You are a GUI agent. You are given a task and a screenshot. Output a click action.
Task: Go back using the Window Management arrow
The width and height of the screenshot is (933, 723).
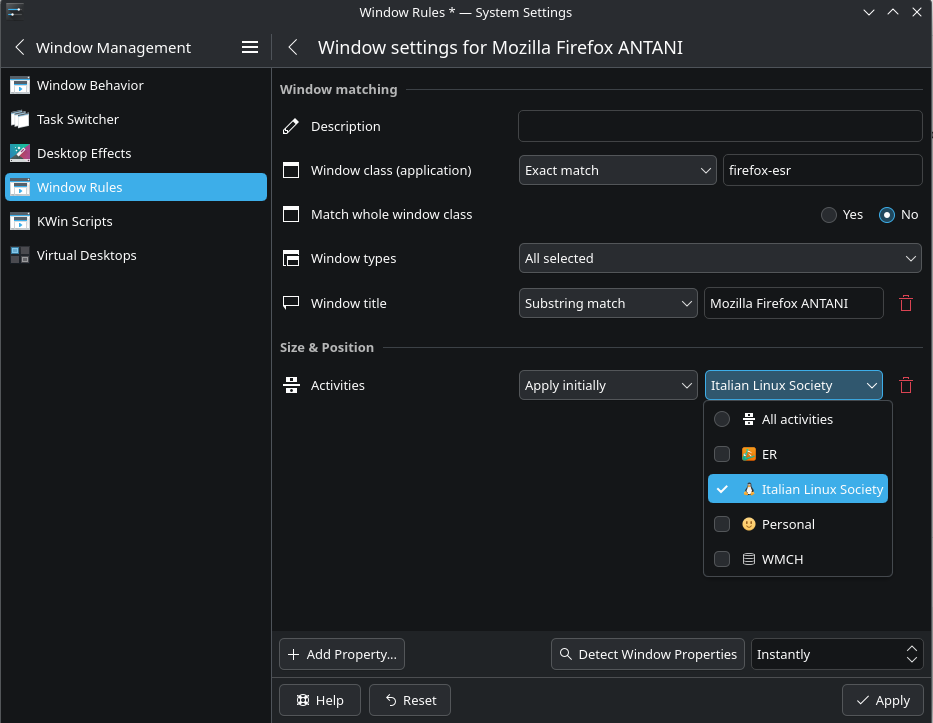pyautogui.click(x=20, y=47)
